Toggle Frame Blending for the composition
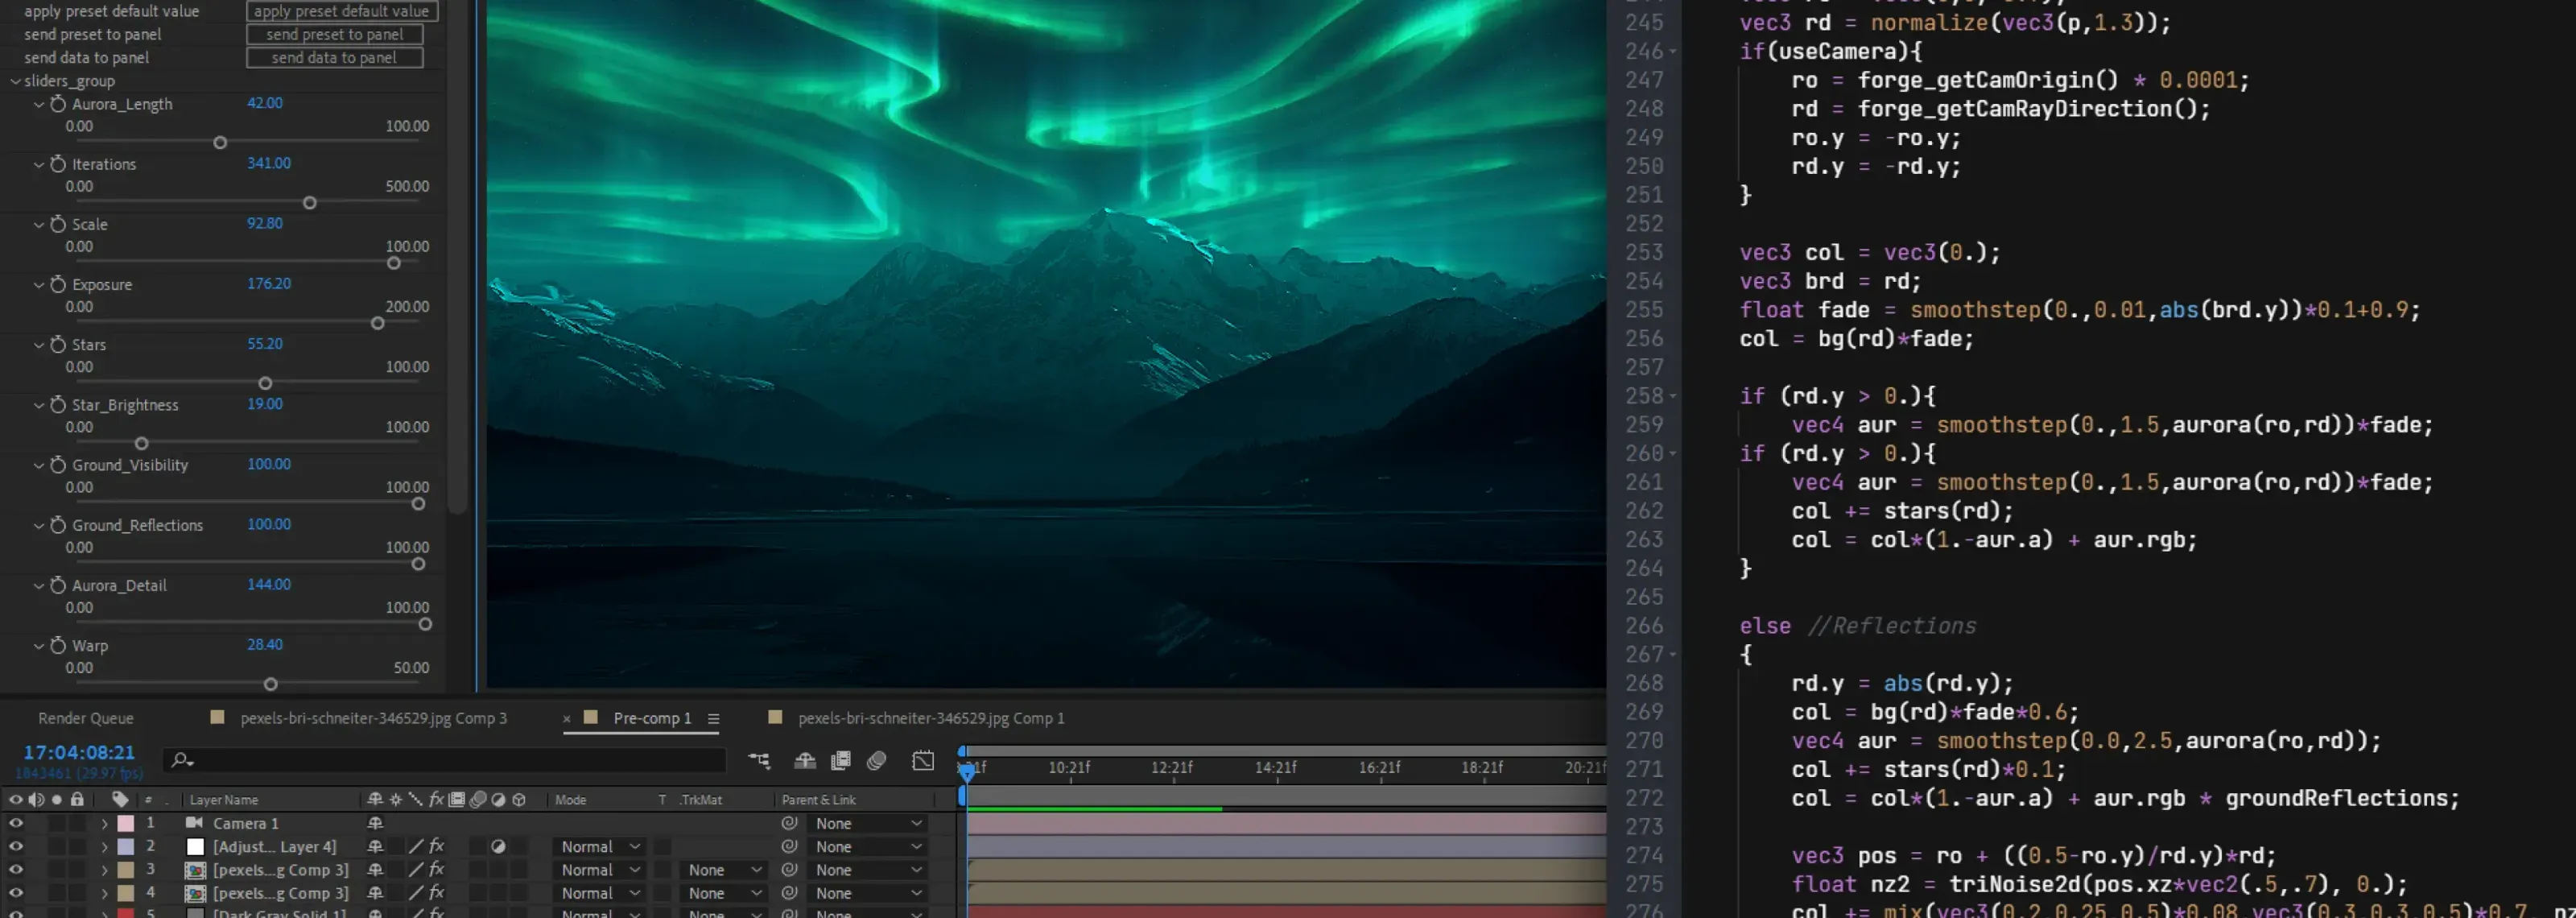 [841, 761]
